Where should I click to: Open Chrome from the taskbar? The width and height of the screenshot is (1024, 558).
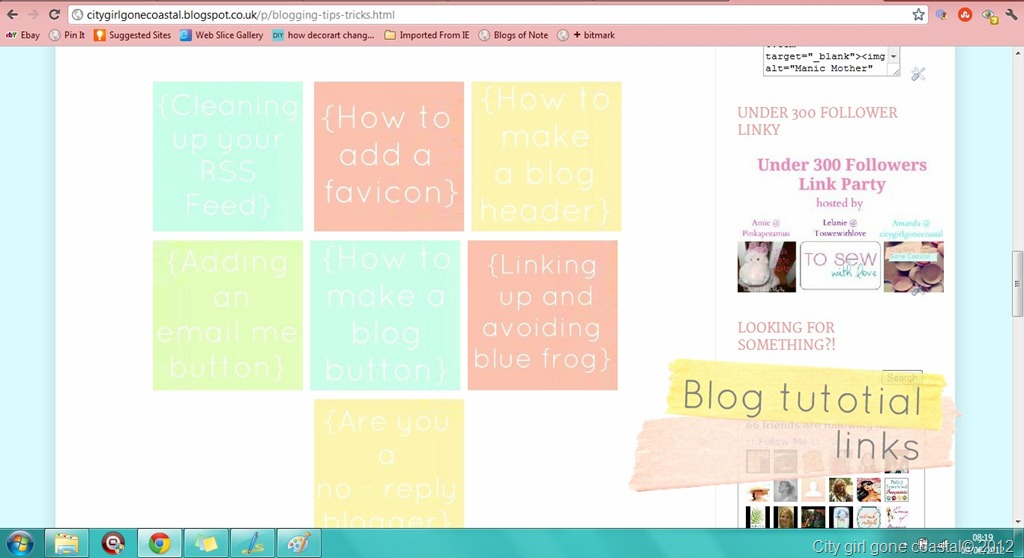click(159, 544)
